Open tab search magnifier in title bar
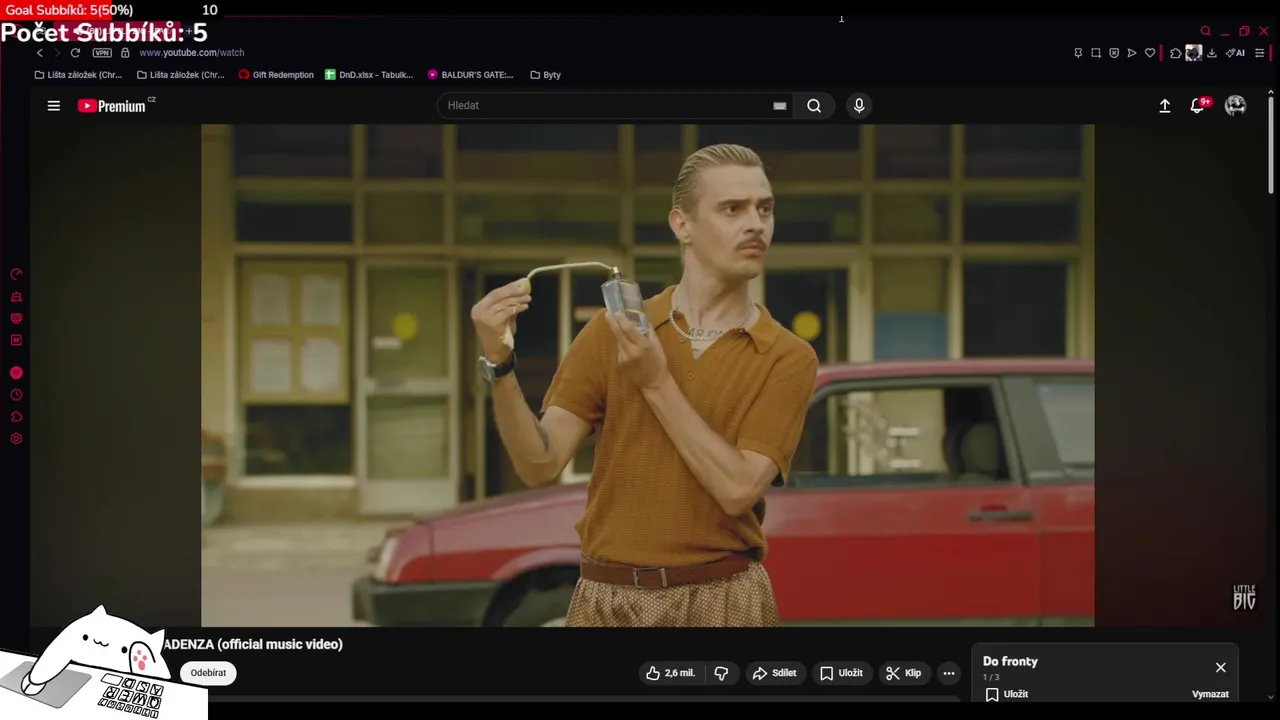Viewport: 1280px width, 720px height. point(1205,31)
